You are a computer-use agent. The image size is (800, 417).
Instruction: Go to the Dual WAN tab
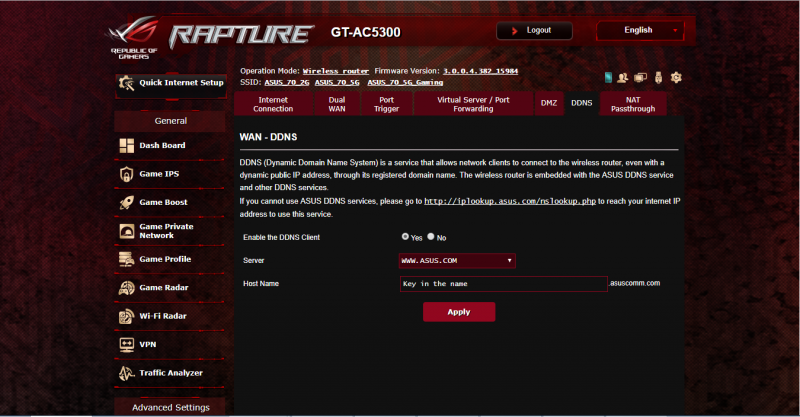coord(337,103)
